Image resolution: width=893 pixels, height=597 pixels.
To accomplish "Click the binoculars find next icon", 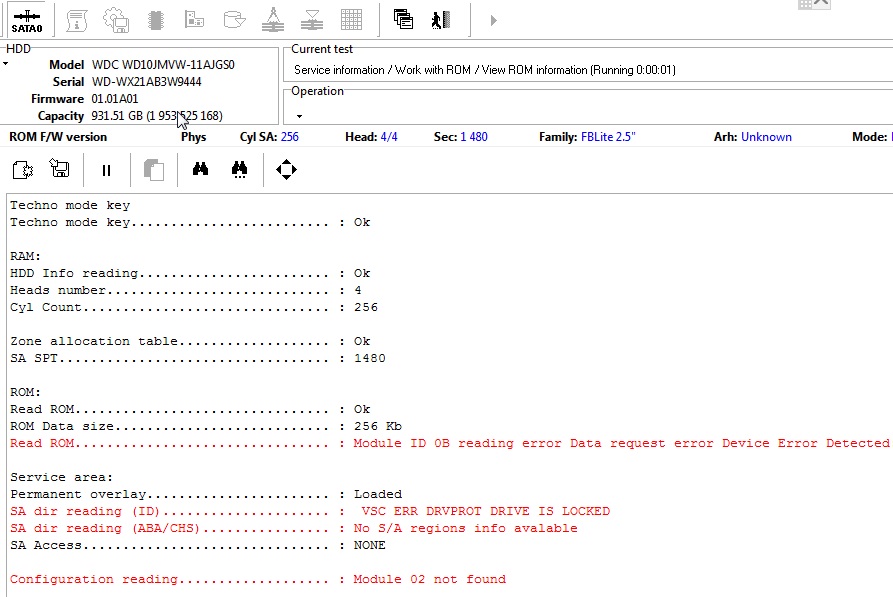I will (x=239, y=169).
